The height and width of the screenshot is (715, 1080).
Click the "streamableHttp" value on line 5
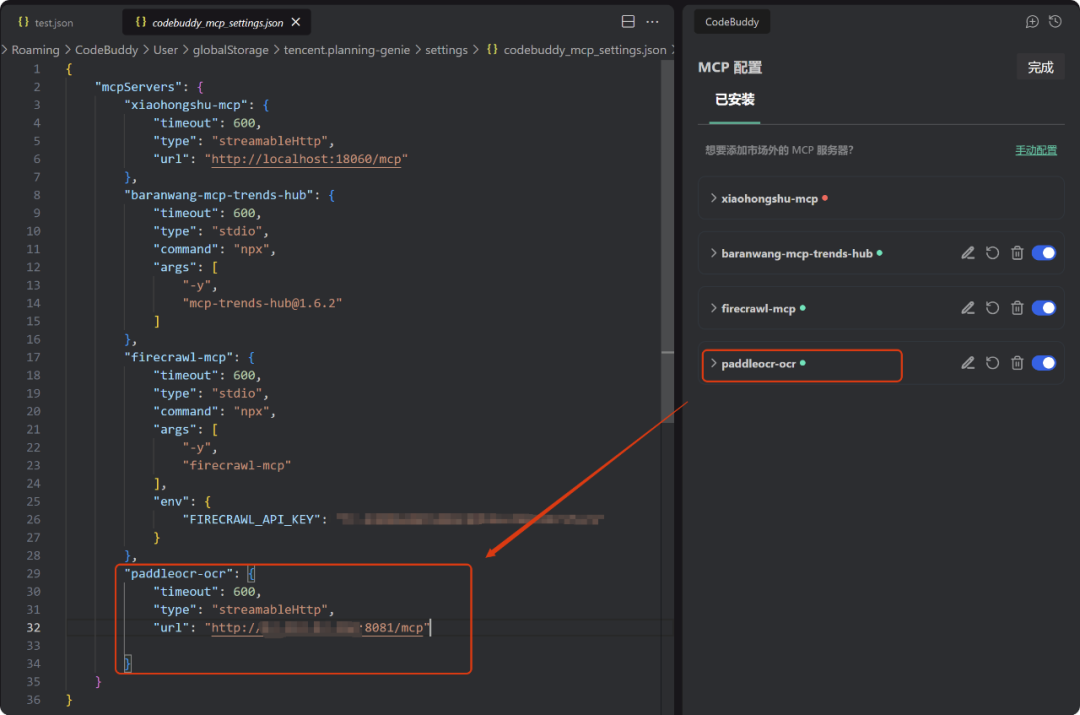tap(269, 141)
